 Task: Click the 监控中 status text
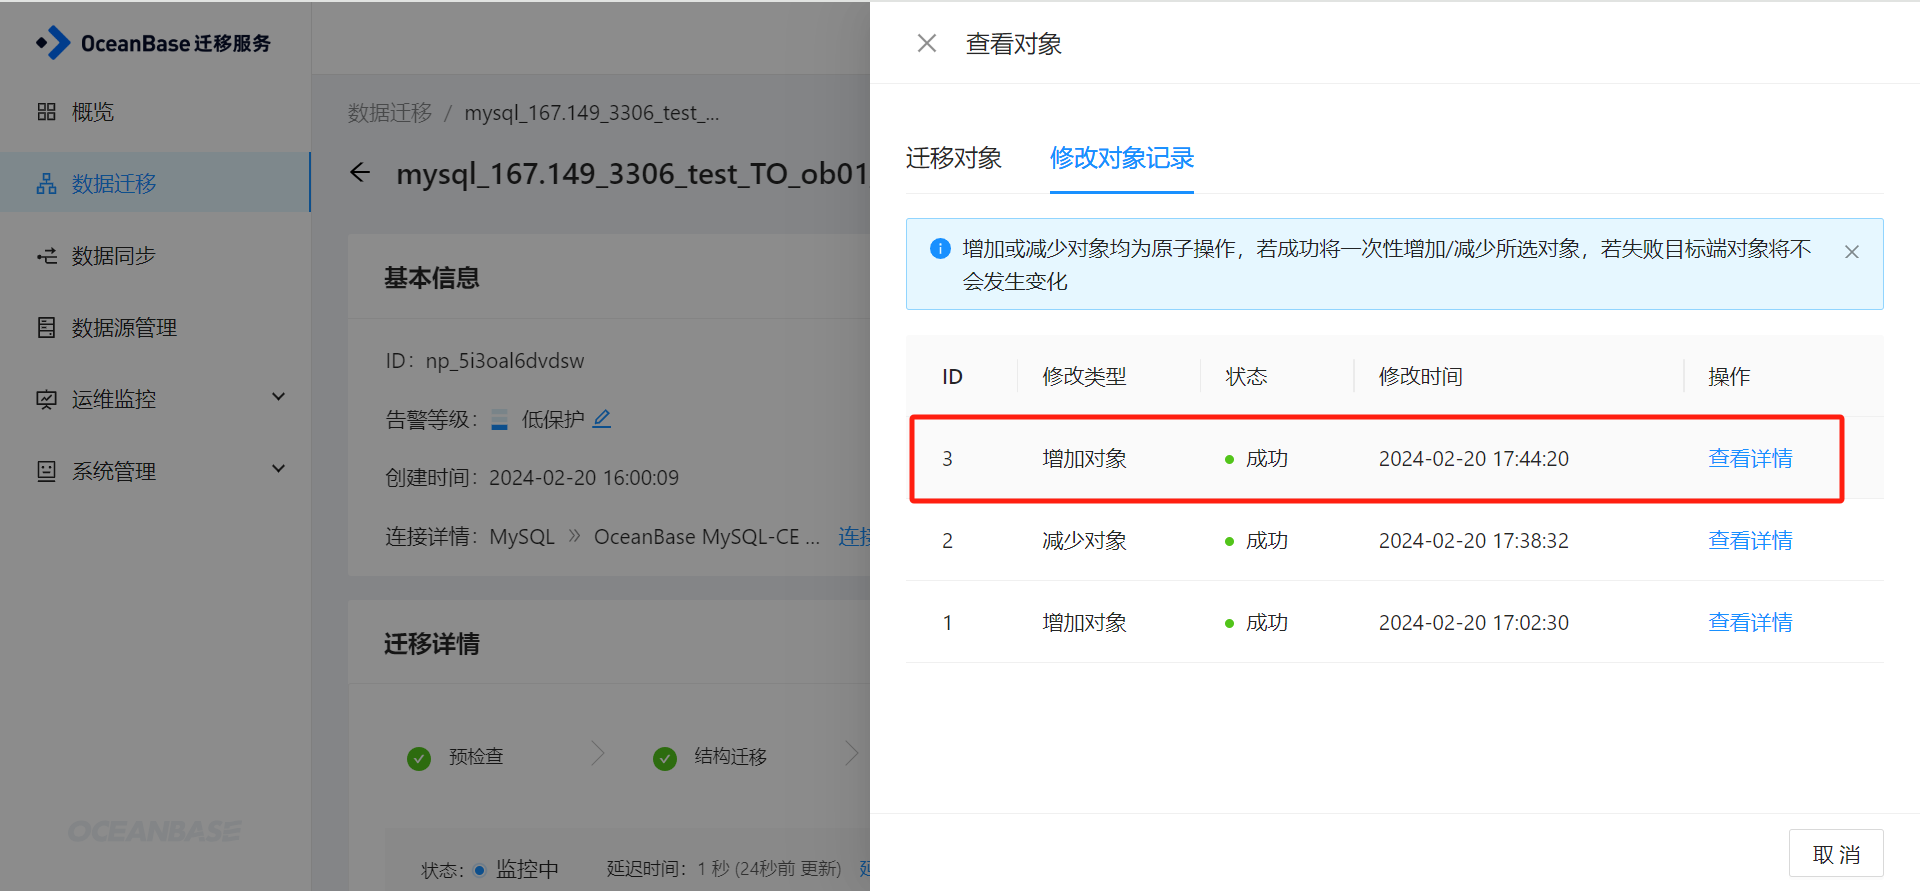527,869
